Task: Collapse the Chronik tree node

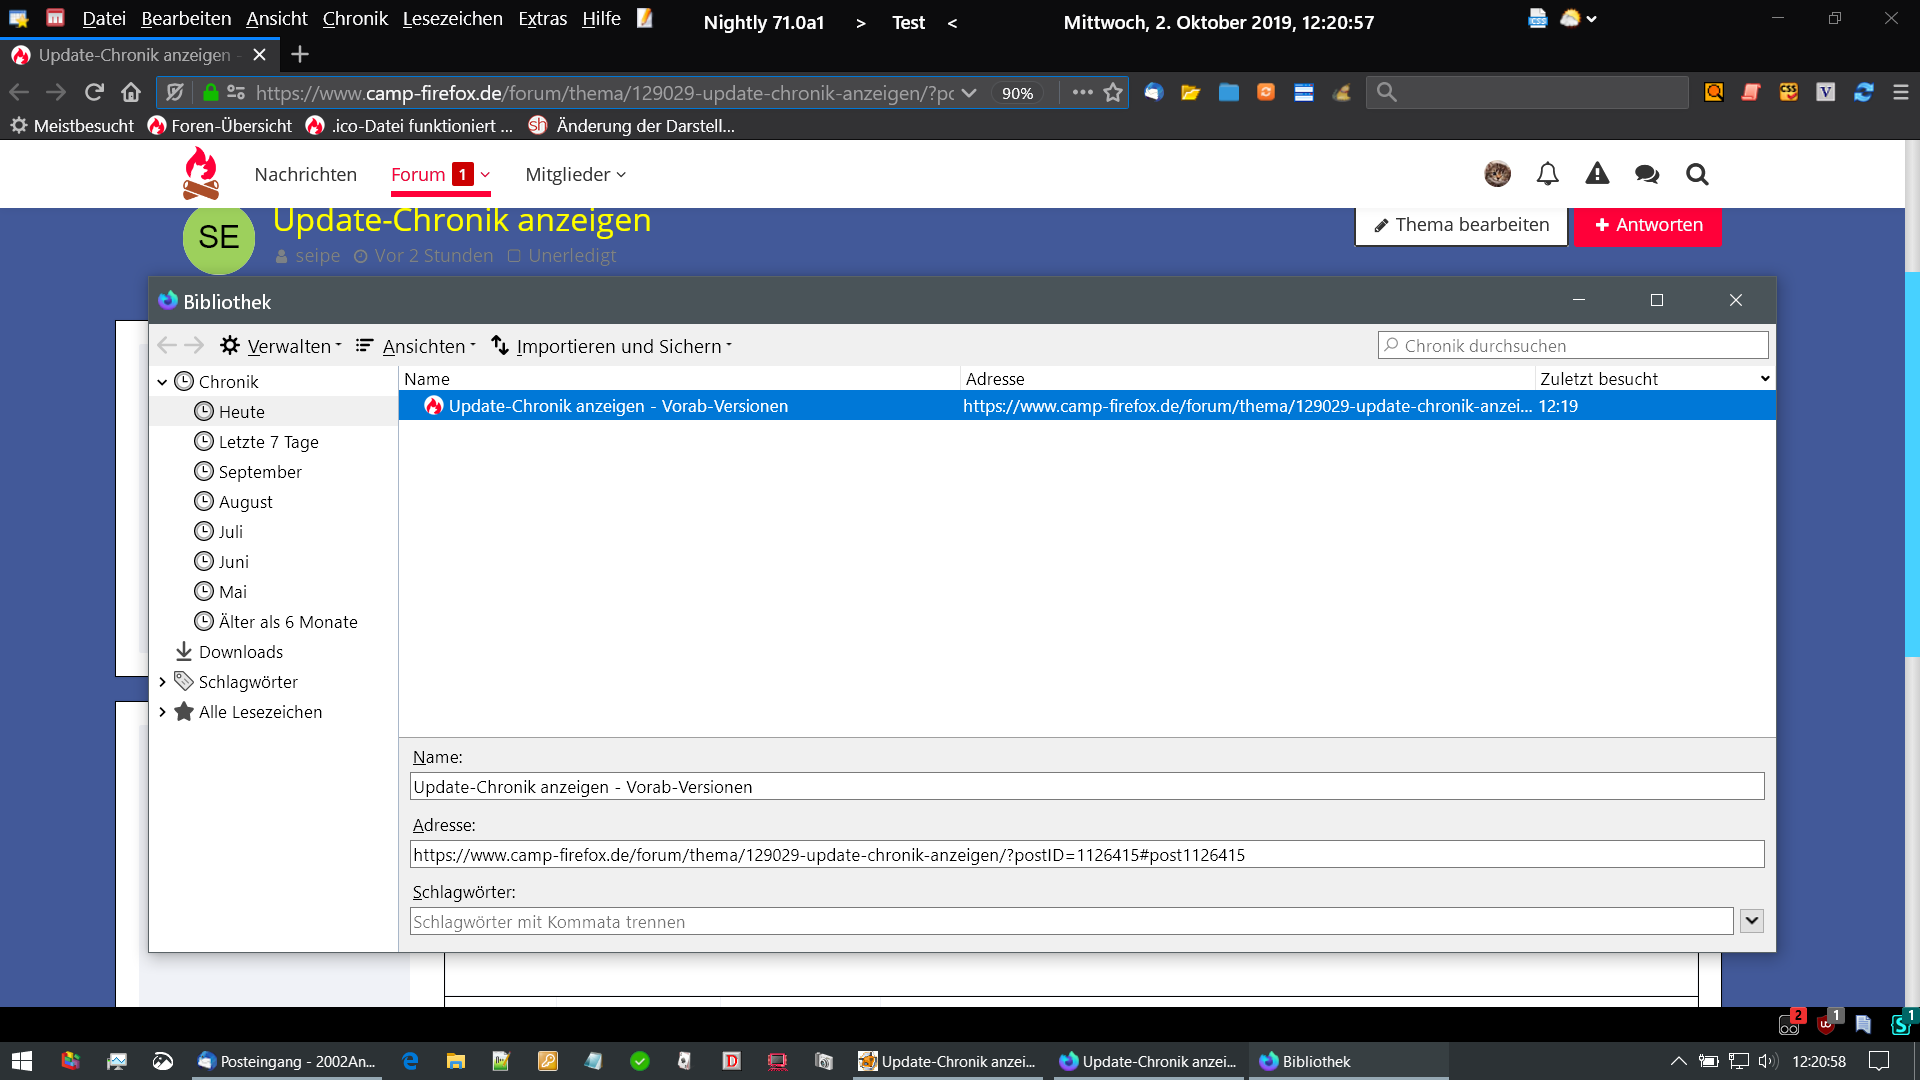Action: pyautogui.click(x=162, y=382)
